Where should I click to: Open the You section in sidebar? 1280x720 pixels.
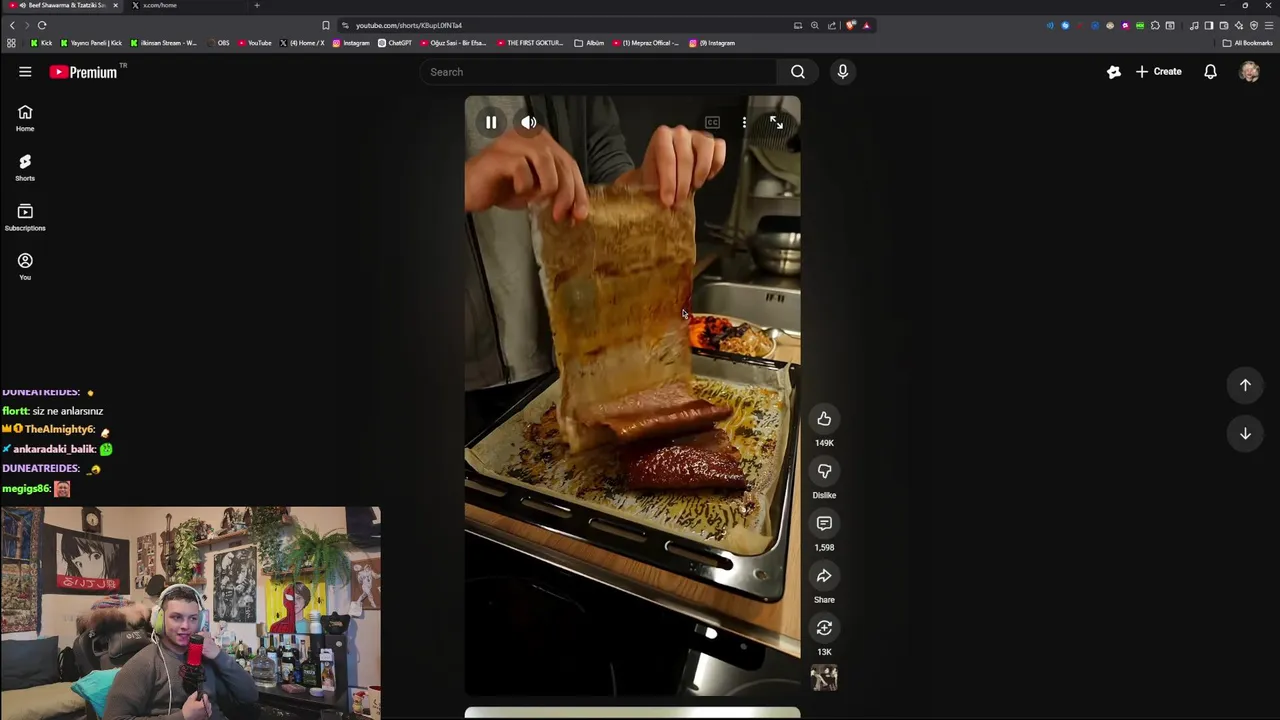(25, 266)
